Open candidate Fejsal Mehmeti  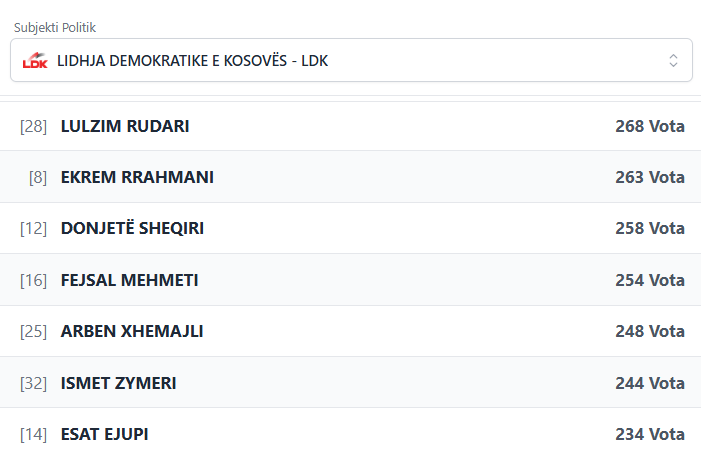pos(129,280)
